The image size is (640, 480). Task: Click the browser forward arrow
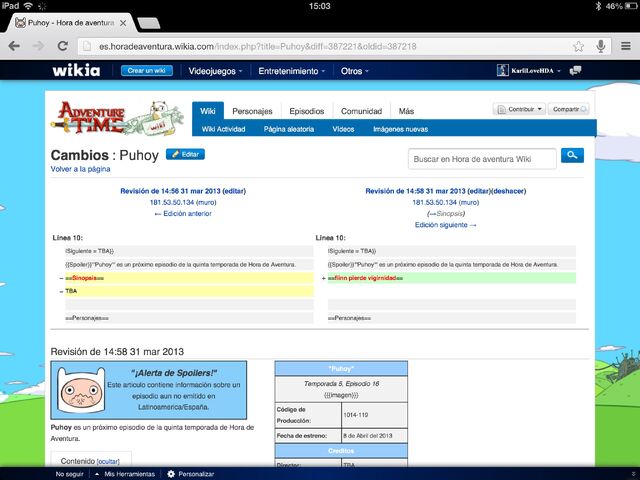tap(38, 46)
